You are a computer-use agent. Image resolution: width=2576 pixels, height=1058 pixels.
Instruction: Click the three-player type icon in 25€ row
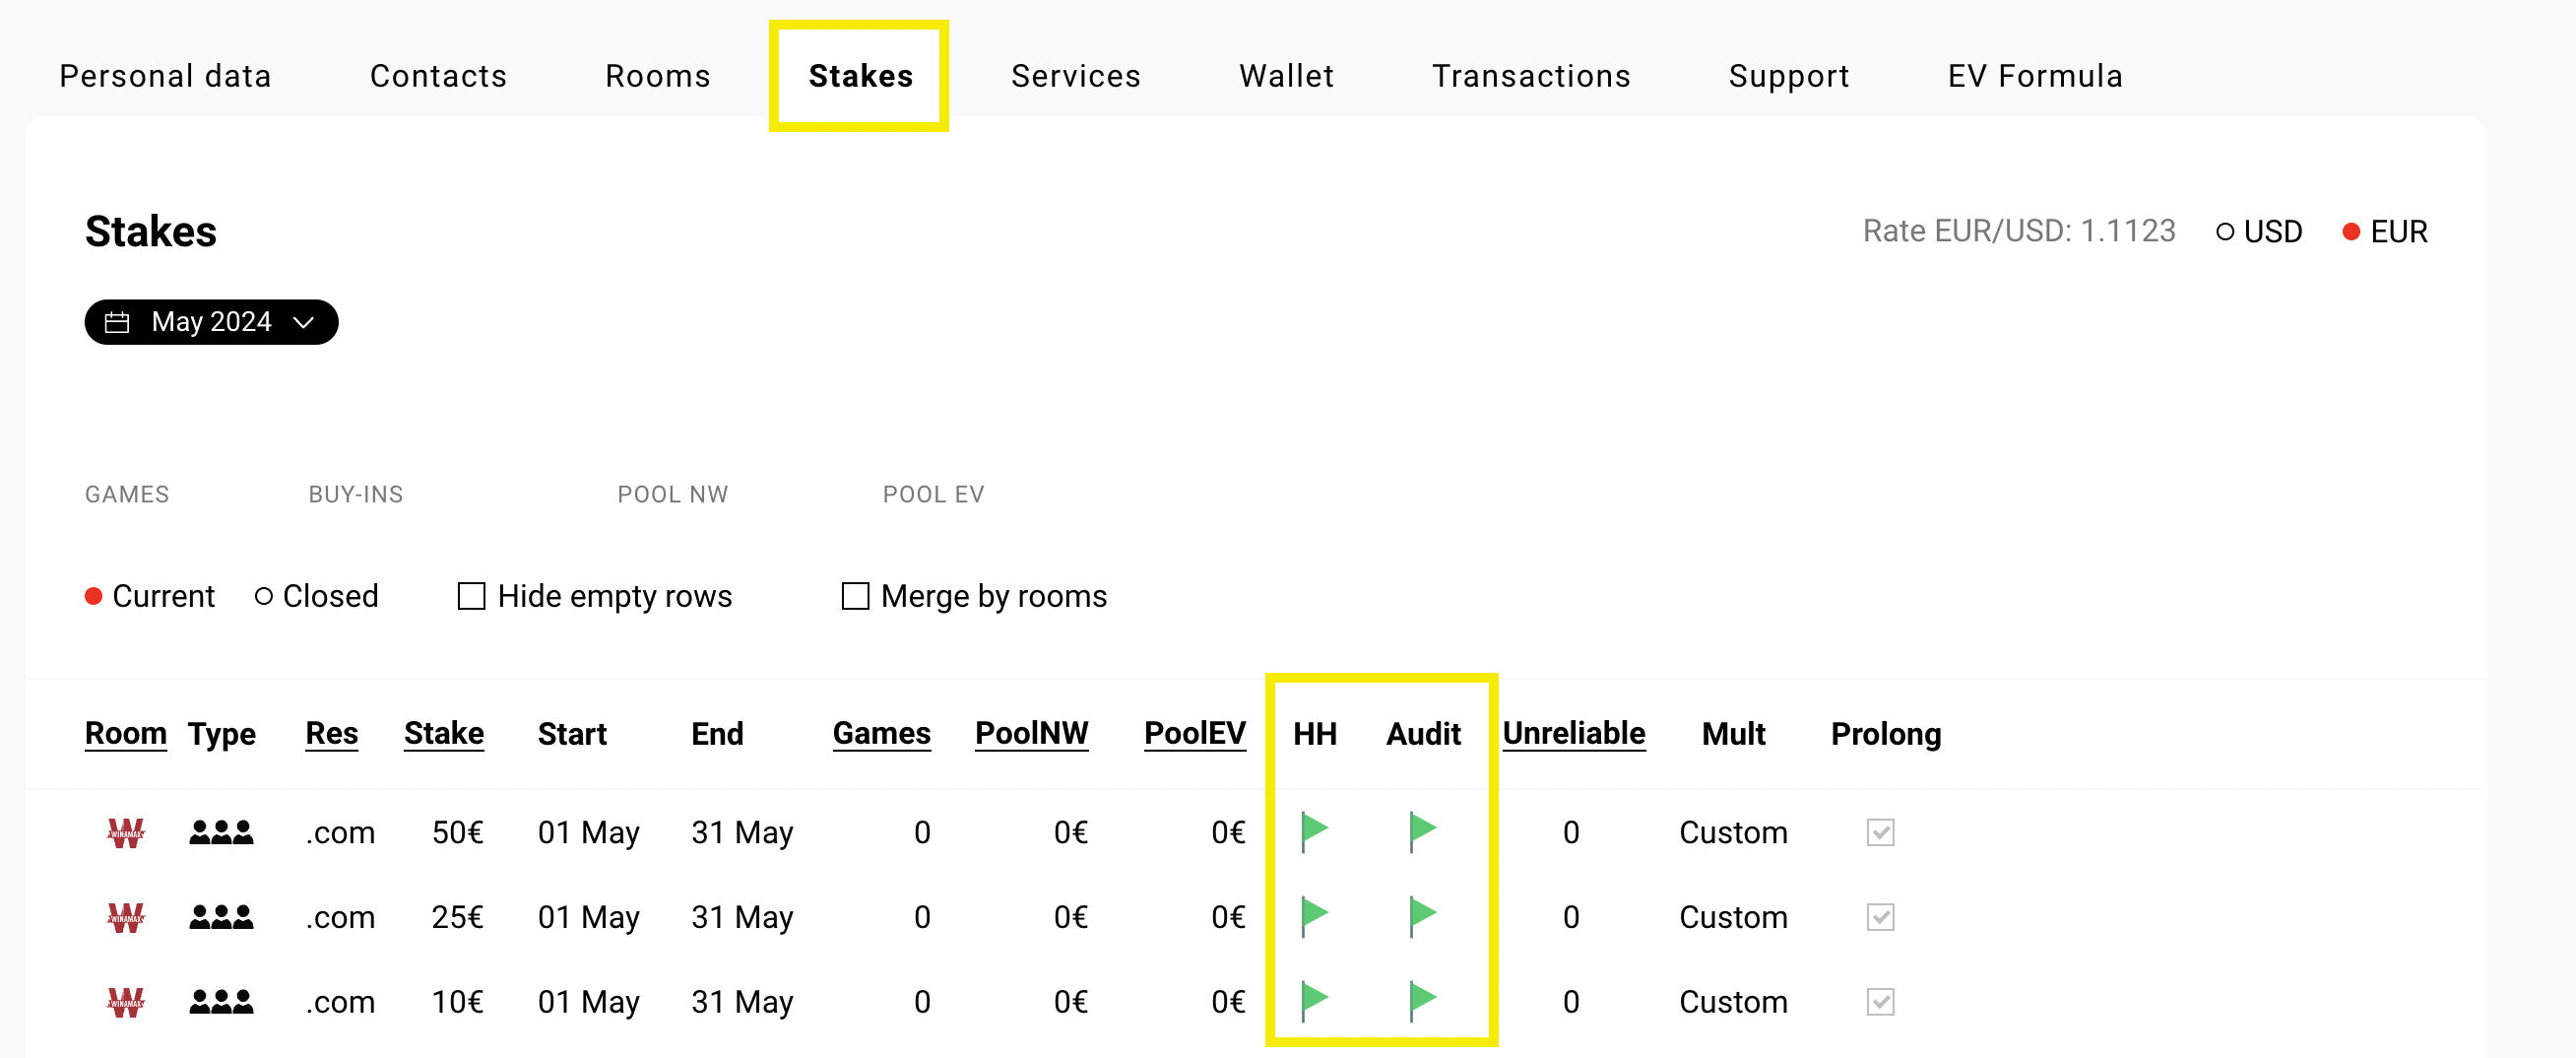(x=221, y=916)
